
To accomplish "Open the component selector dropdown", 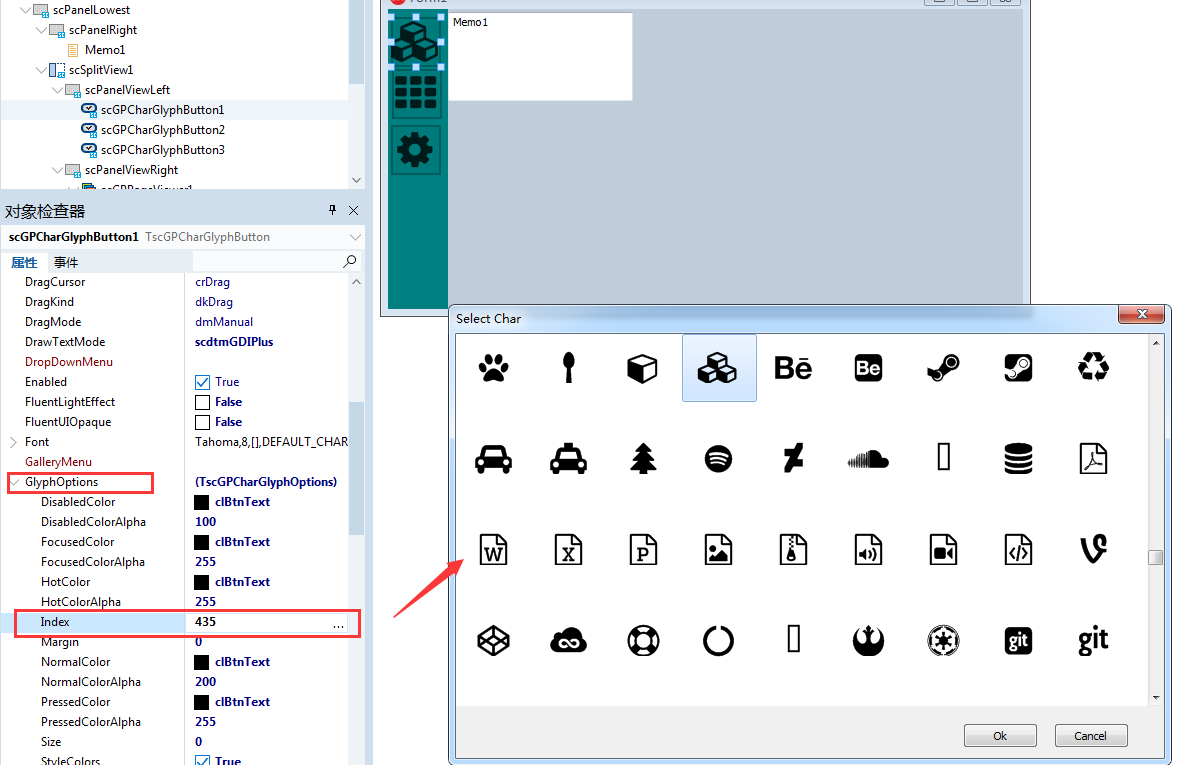I will [355, 237].
